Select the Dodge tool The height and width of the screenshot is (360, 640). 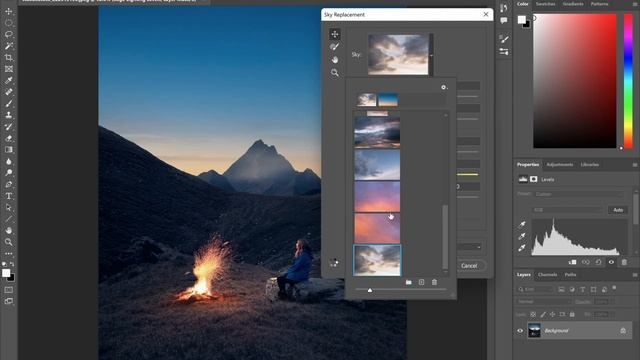point(9,173)
